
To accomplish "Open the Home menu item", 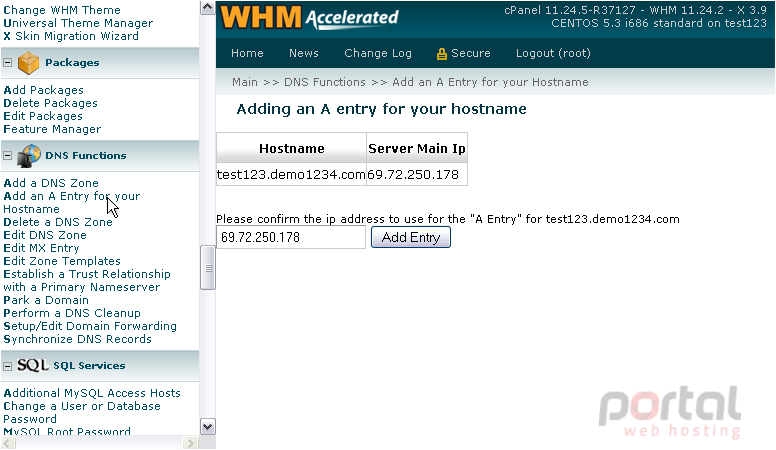I will click(x=247, y=53).
